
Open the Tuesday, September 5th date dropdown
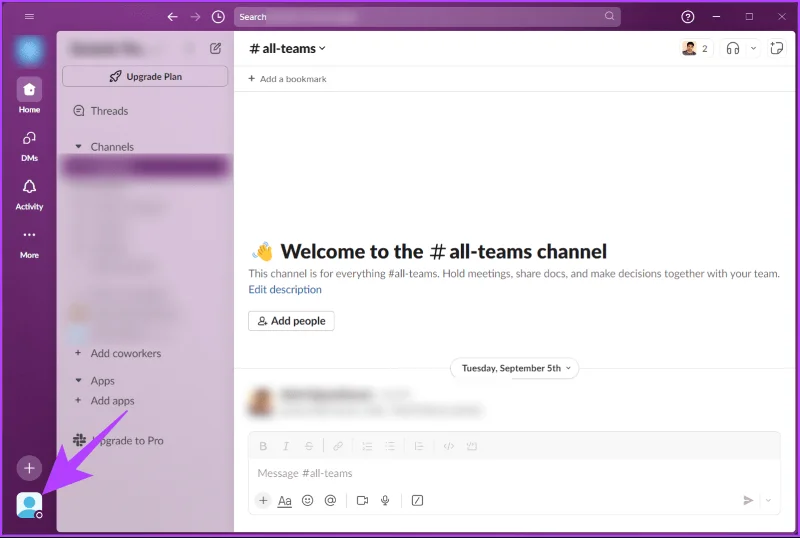click(x=514, y=368)
